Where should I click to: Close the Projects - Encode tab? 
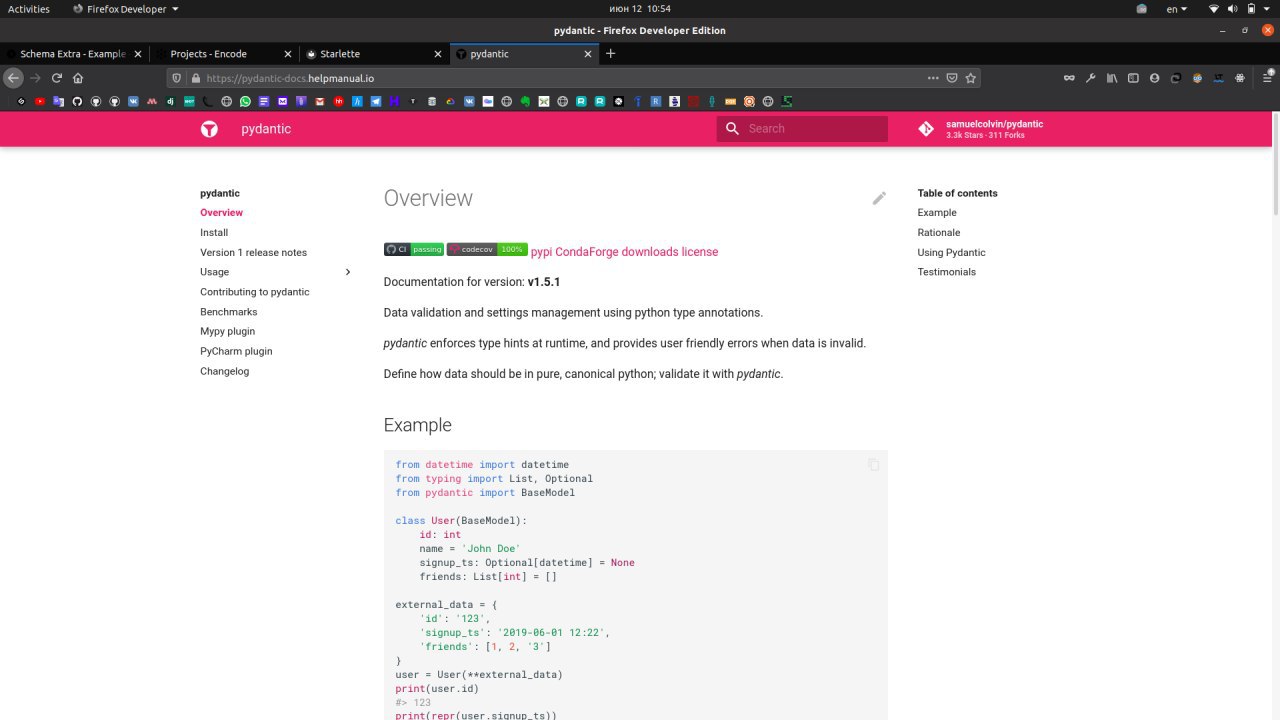(287, 54)
